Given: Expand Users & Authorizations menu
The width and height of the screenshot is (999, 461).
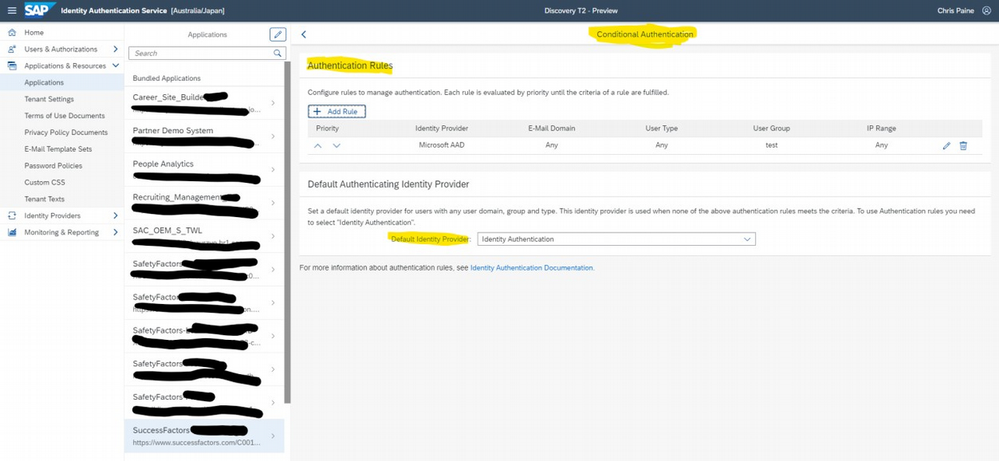Looking at the screenshot, I should (x=115, y=49).
